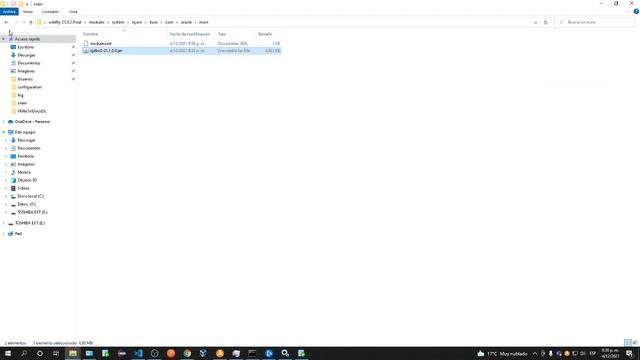Select OneDrive - Personal in sidebar
The image size is (640, 360).
point(32,122)
